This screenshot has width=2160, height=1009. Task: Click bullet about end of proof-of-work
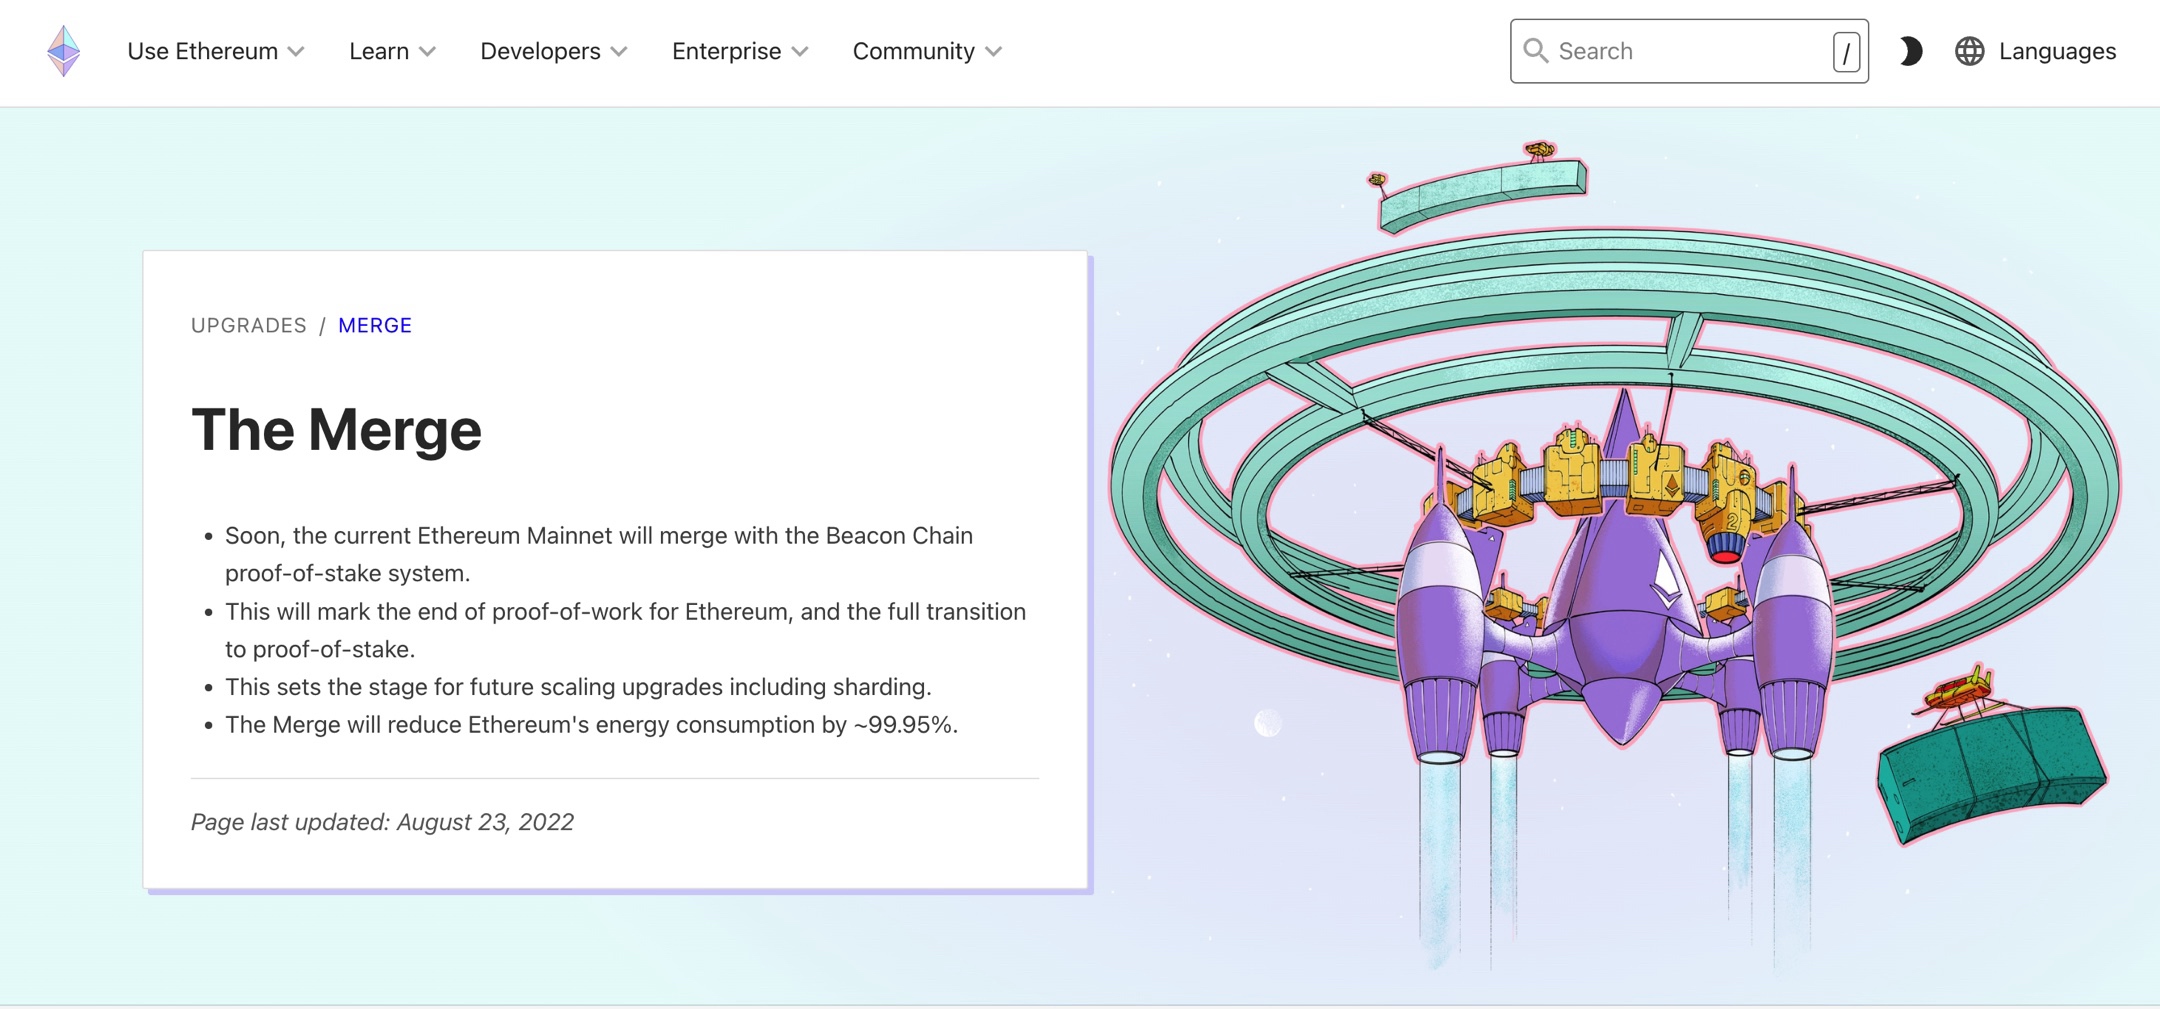(625, 630)
